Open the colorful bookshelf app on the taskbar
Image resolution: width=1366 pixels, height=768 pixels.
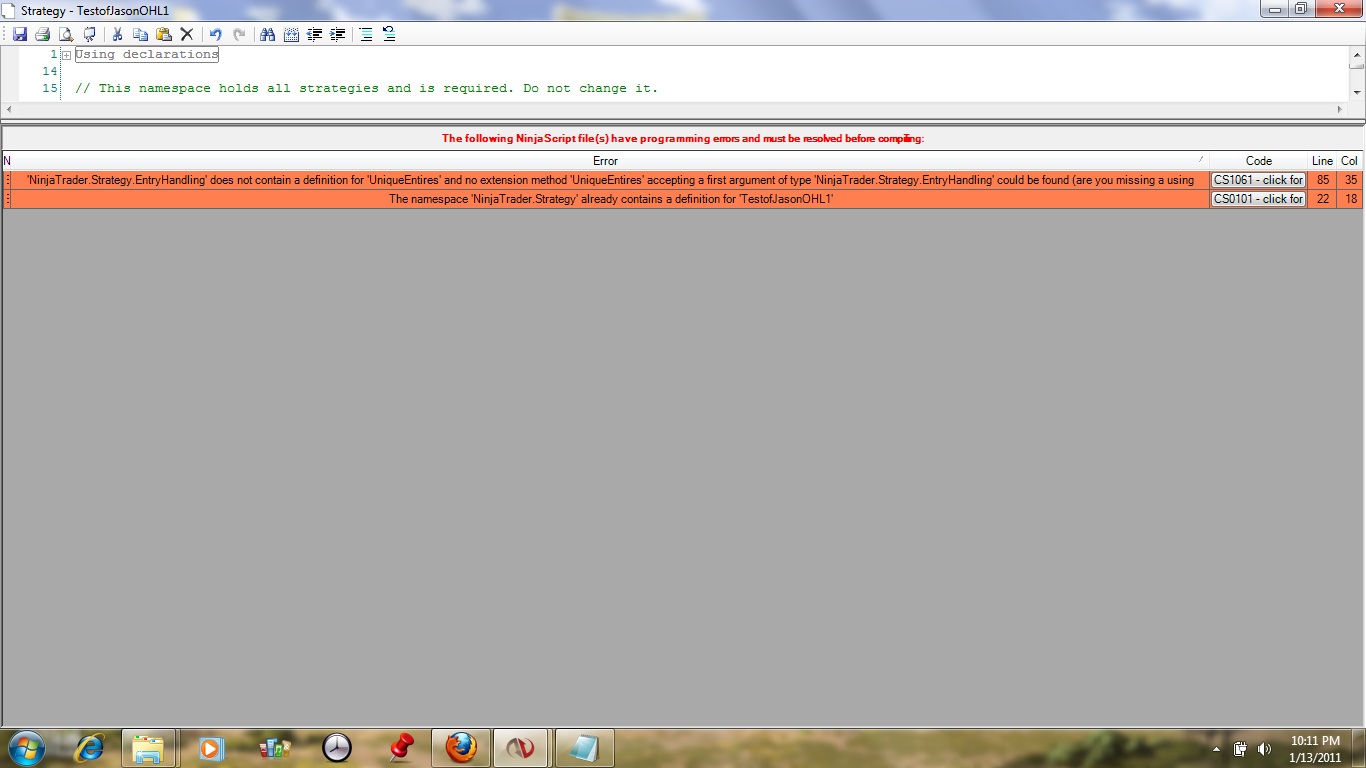click(273, 747)
